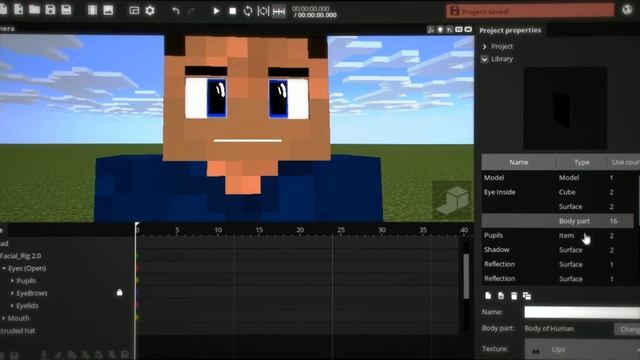
Task: Open the settings gear icon
Action: click(x=150, y=11)
